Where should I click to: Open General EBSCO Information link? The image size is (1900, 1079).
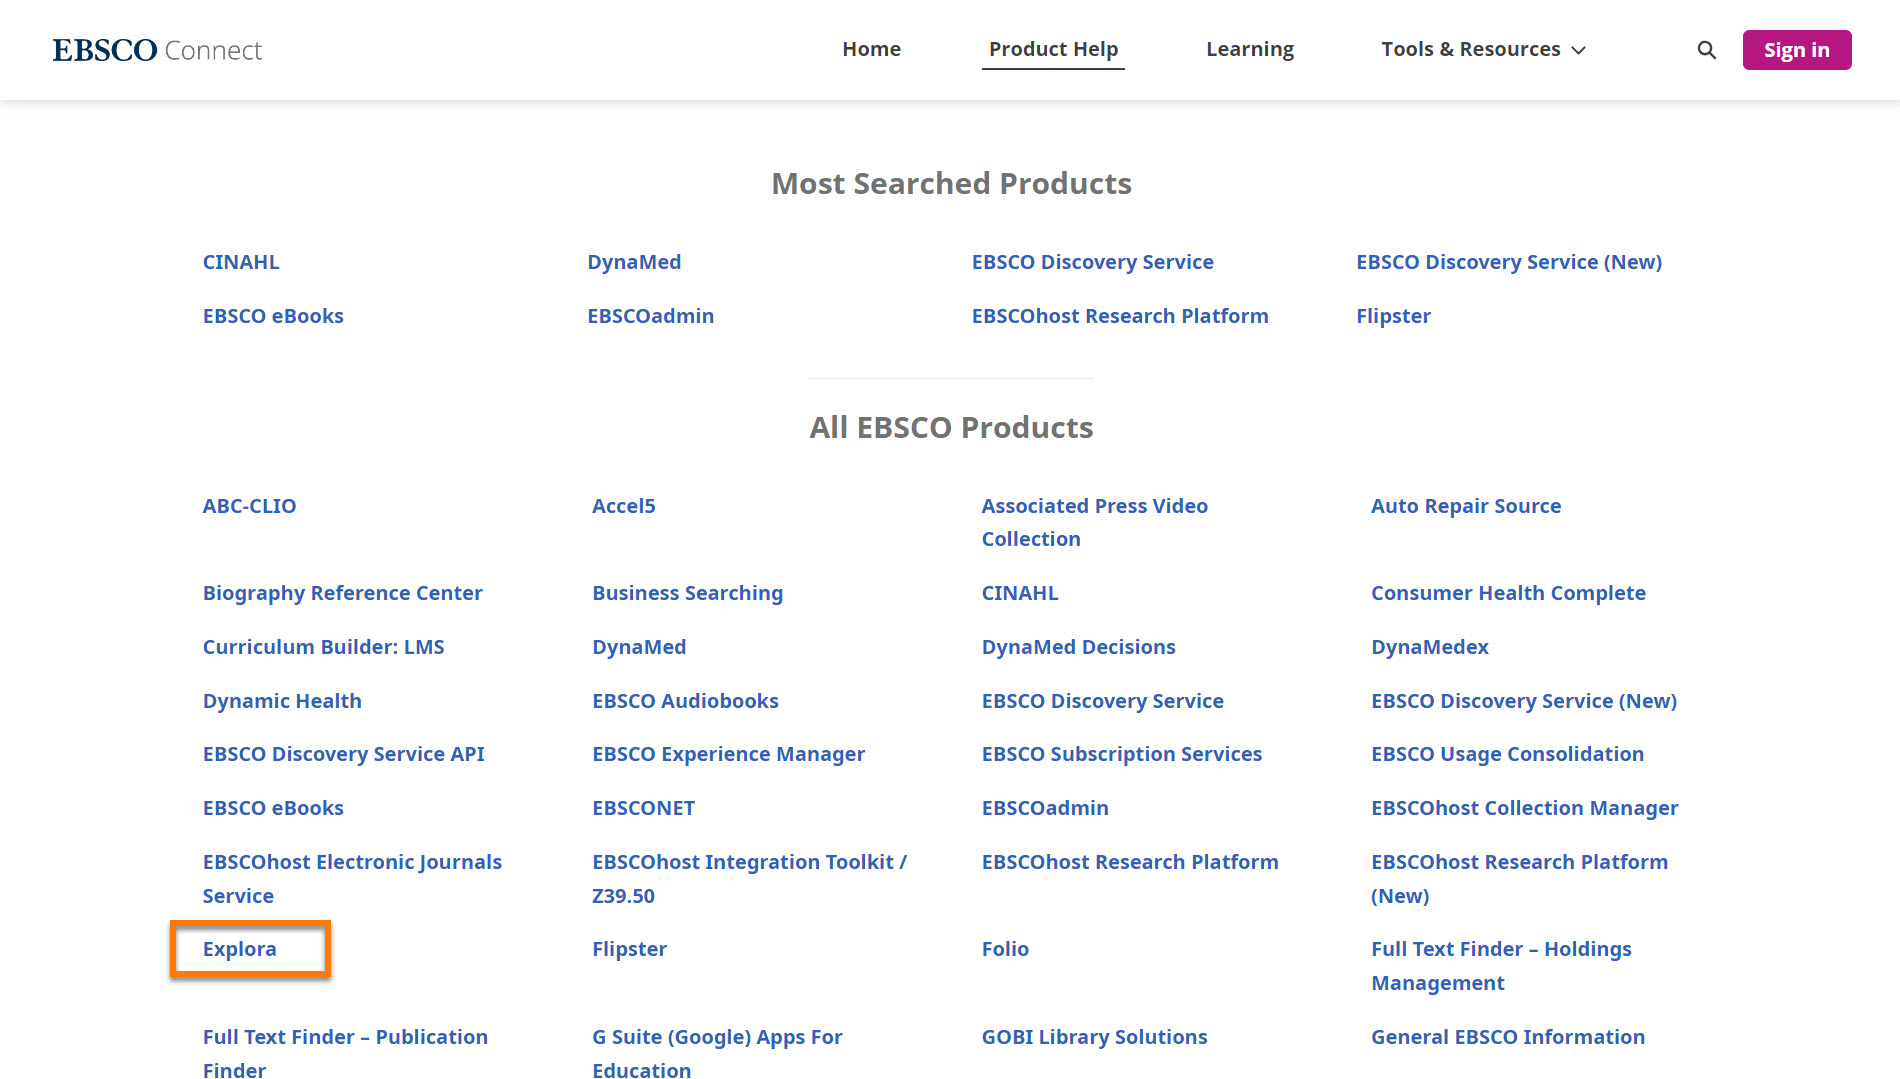1507,1037
